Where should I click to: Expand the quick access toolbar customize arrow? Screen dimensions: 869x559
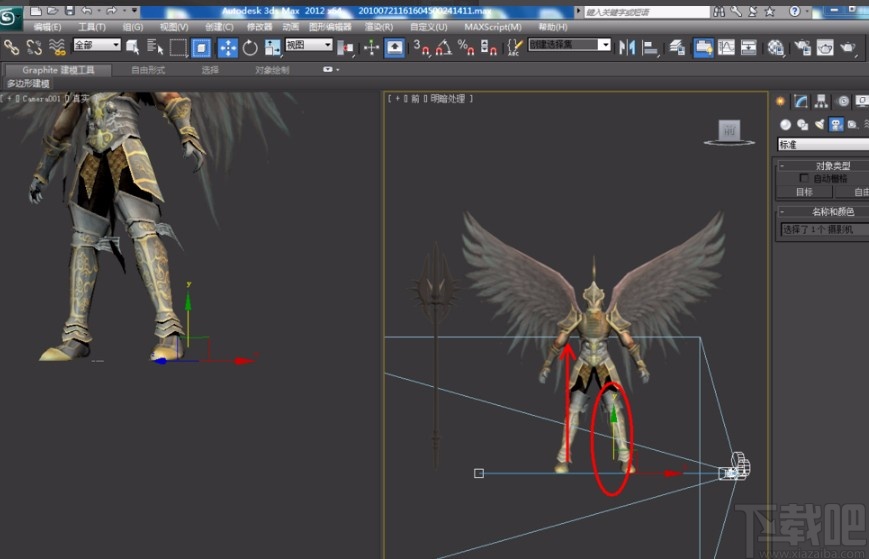pyautogui.click(x=134, y=11)
